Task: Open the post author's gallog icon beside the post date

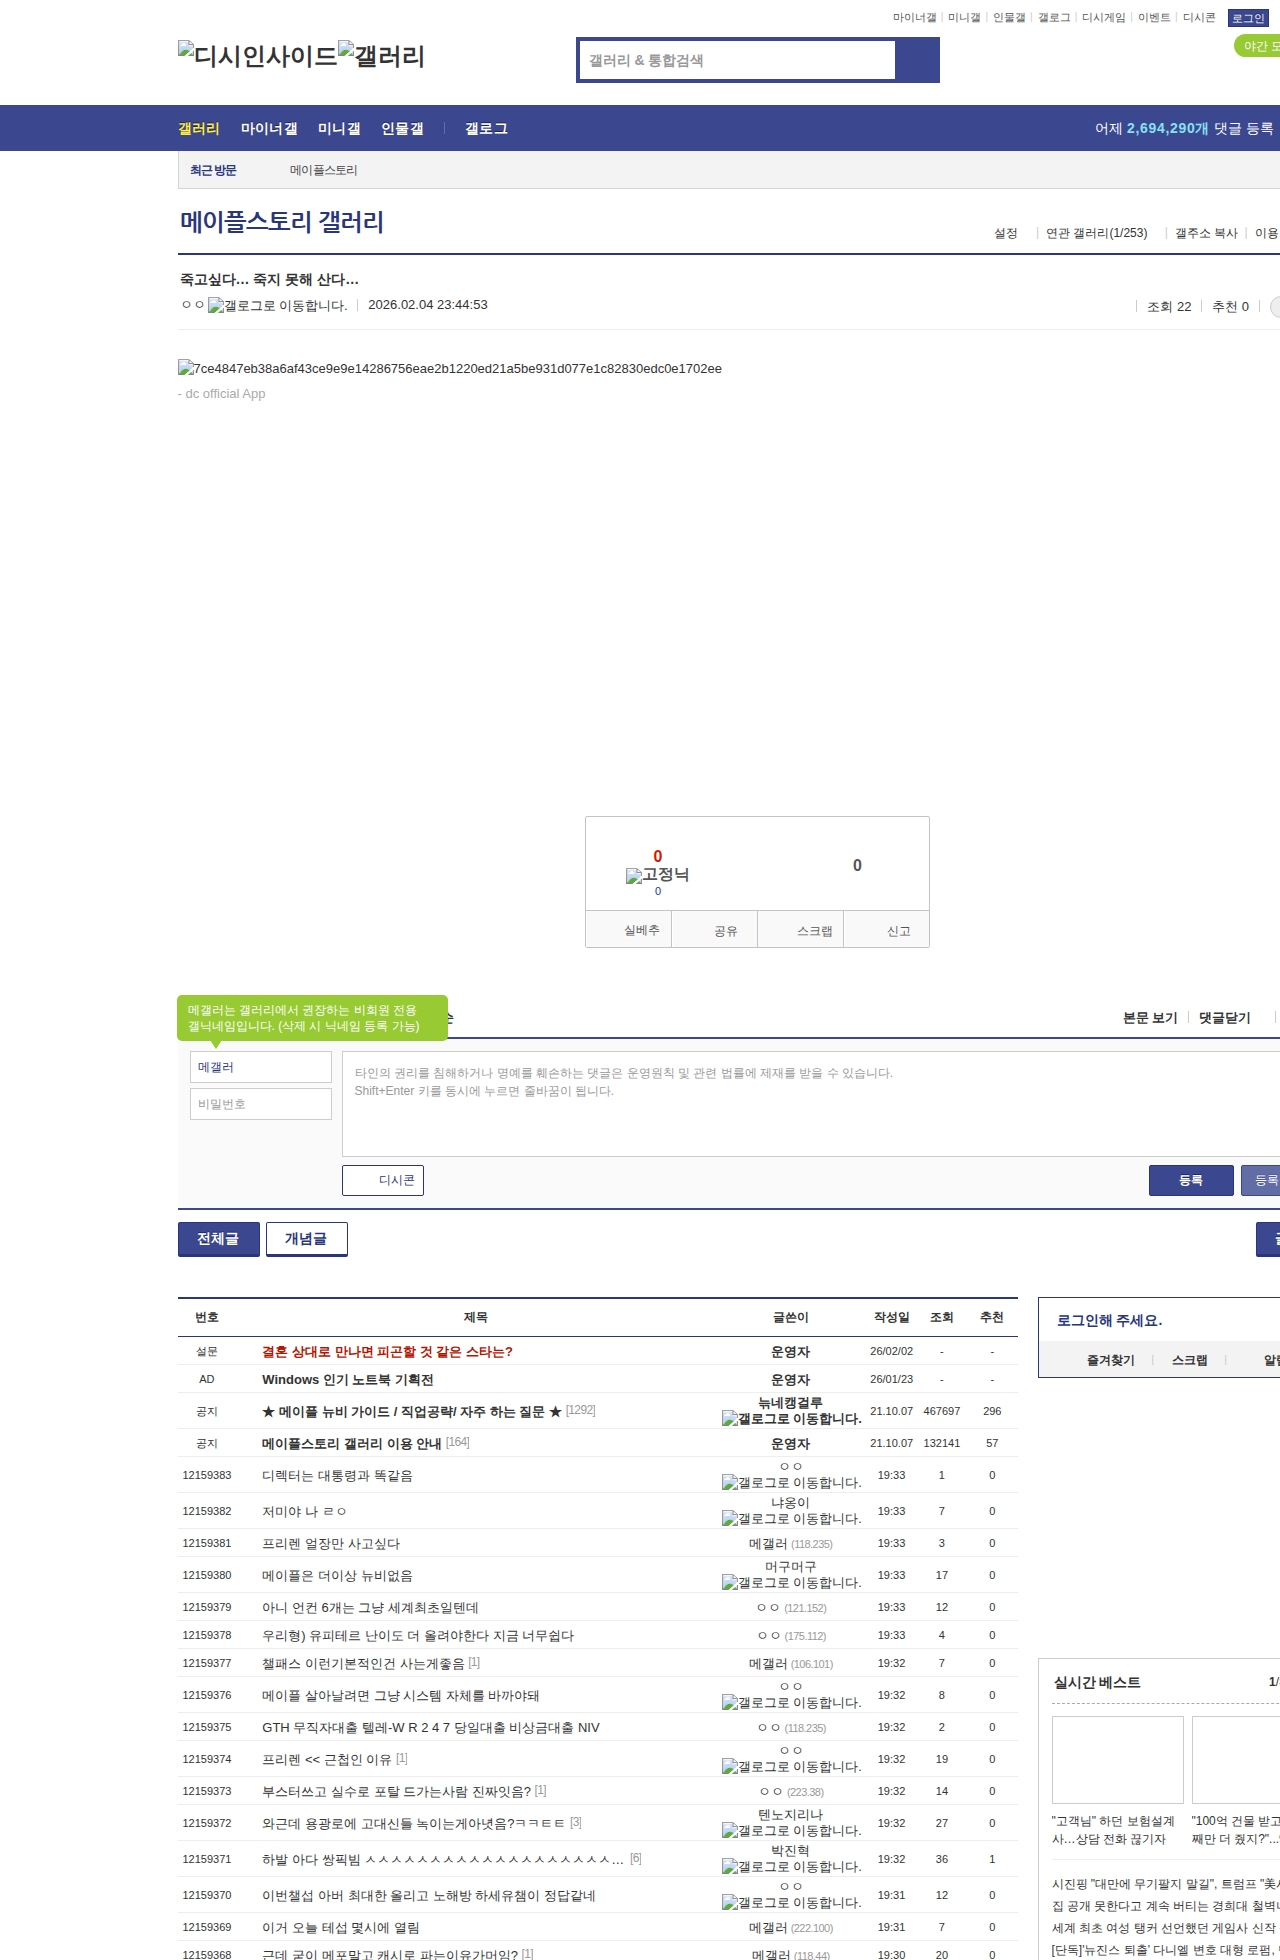Action: 277,306
